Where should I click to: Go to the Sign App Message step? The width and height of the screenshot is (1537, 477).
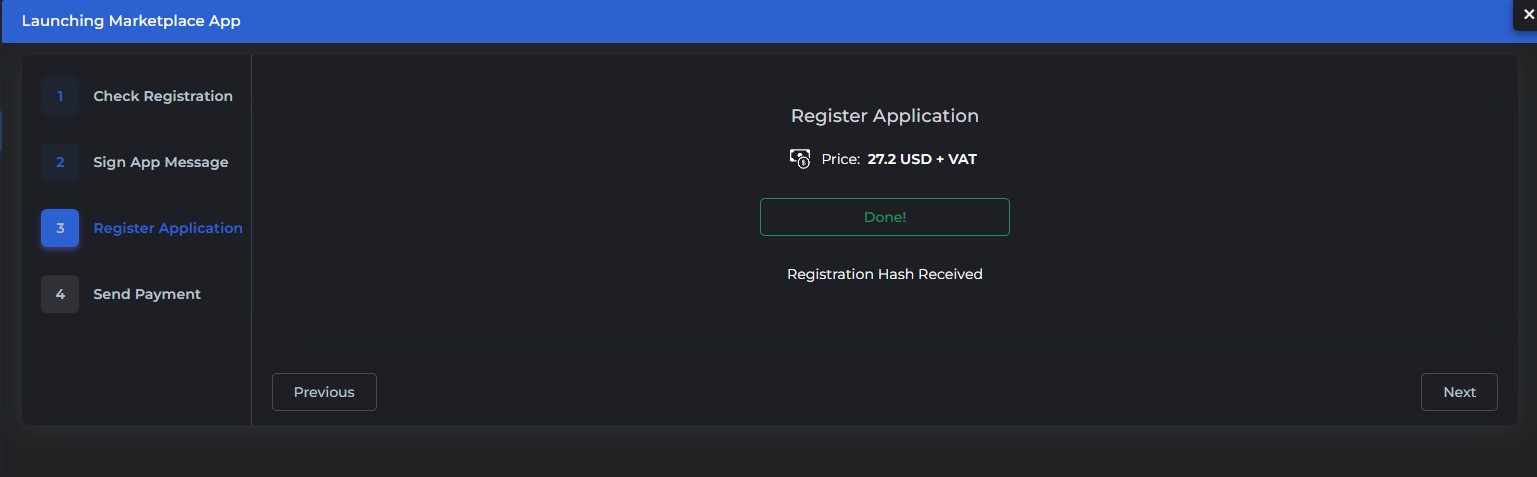[161, 162]
